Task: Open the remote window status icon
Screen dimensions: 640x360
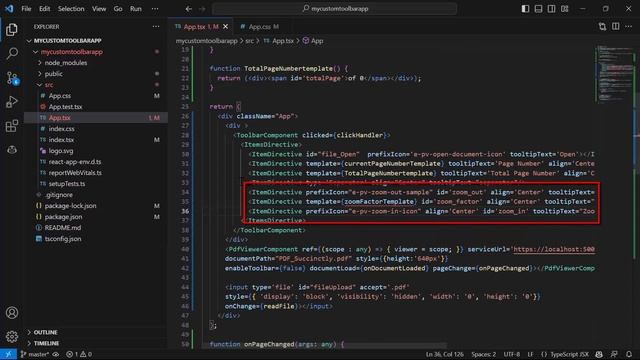Action: 8,354
